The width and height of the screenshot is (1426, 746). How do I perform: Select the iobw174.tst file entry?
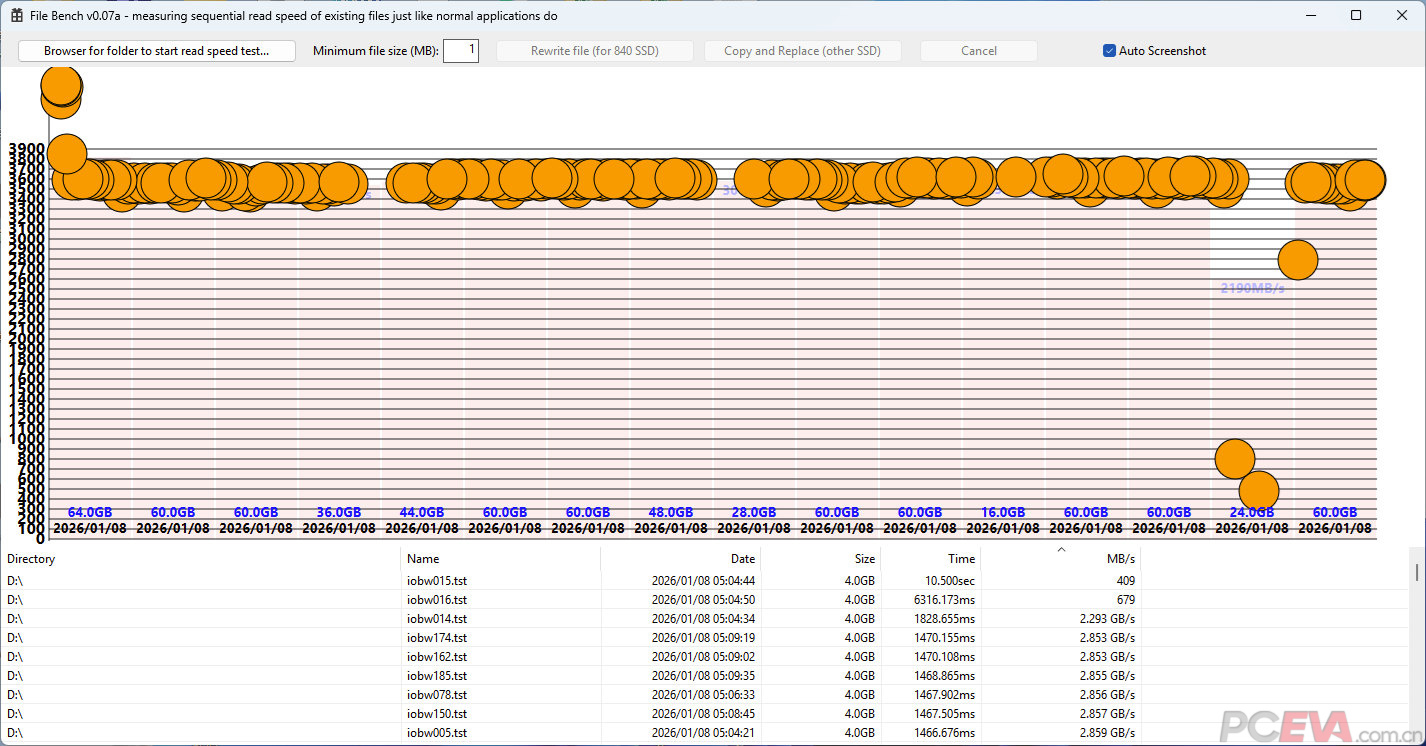click(x=437, y=638)
